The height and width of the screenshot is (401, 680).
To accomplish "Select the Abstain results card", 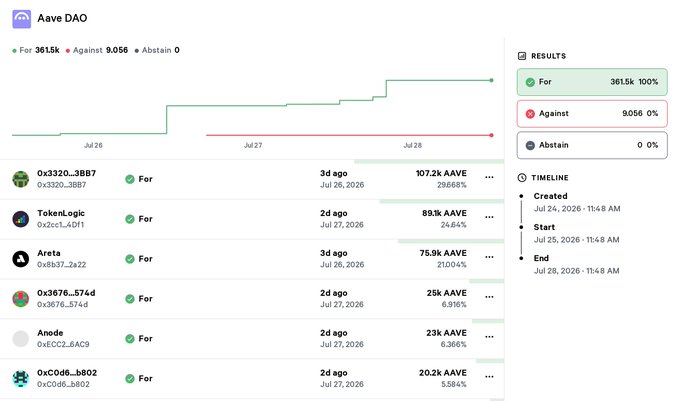I will 592,145.
